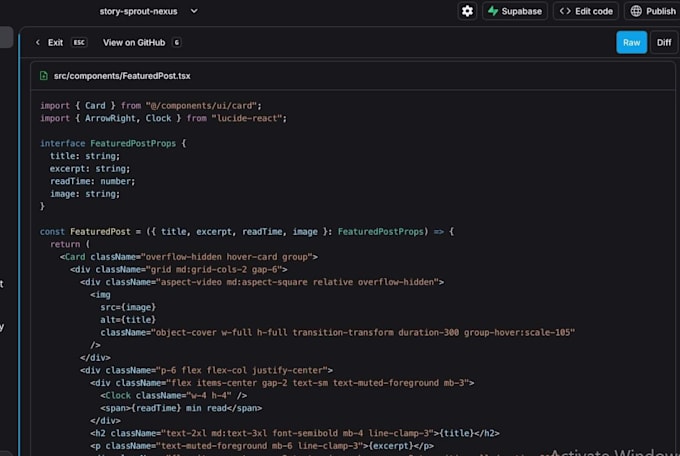Click the FeaturedPost.tsx file icon
Image resolution: width=680 pixels, height=456 pixels.
(x=44, y=75)
